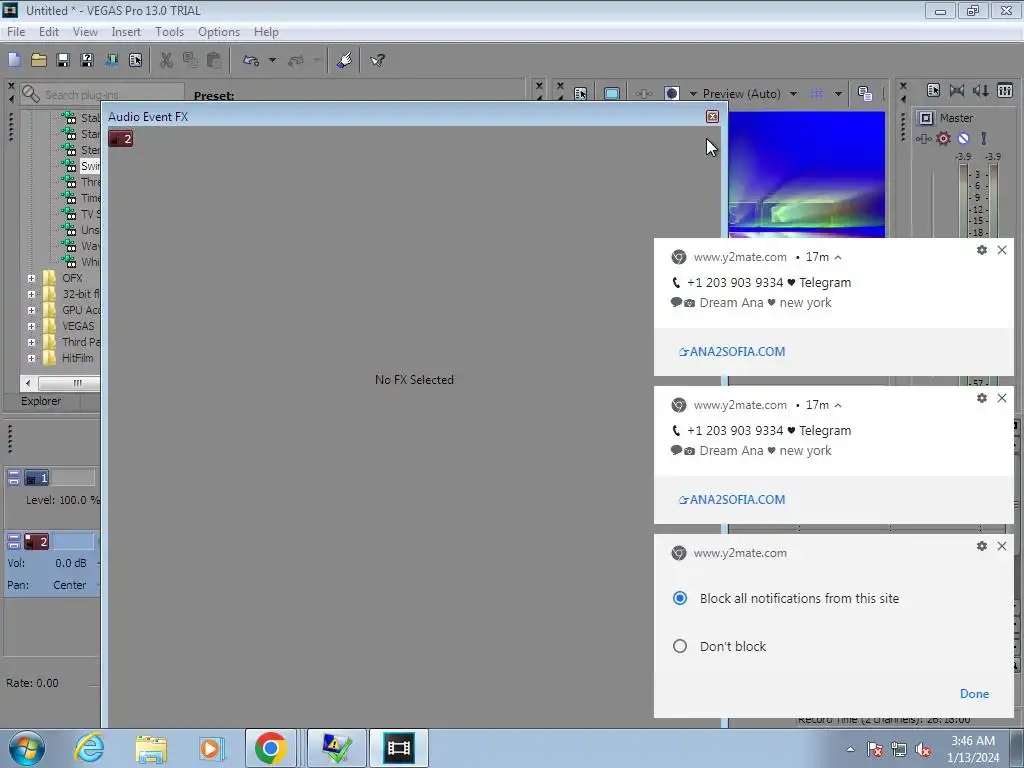Image resolution: width=1024 pixels, height=768 pixels.
Task: Toggle the preview grid Overlays icon
Action: click(816, 93)
